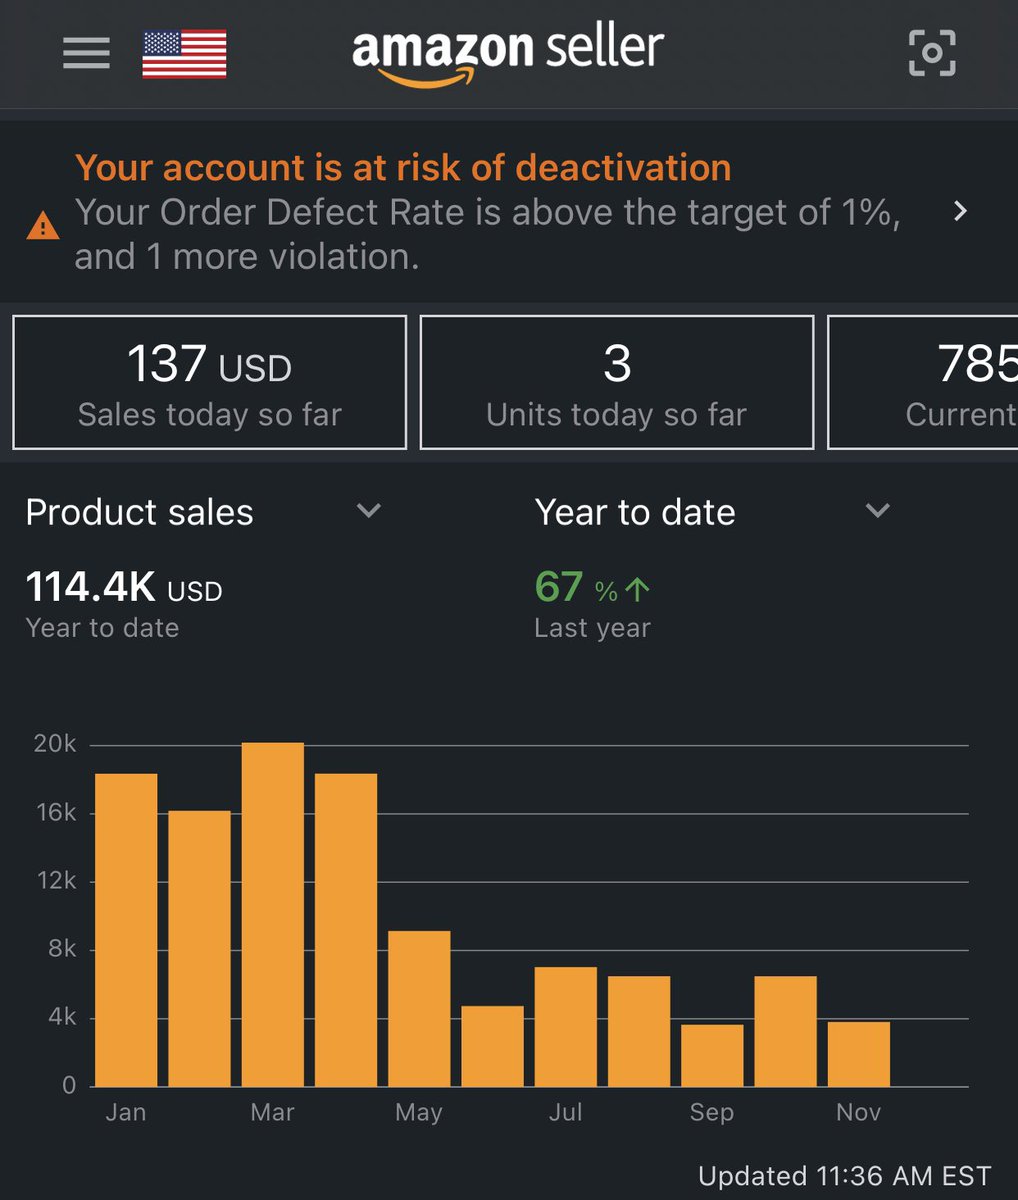Viewport: 1018px width, 1200px height.
Task: Select the October sales bar
Action: coord(785,1031)
